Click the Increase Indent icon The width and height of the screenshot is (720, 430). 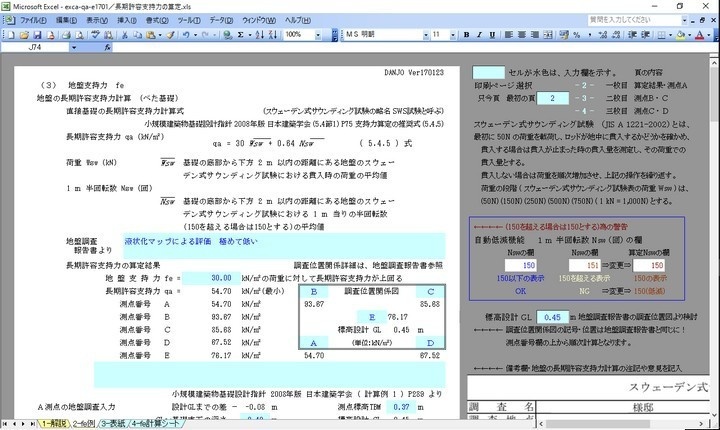point(646,35)
